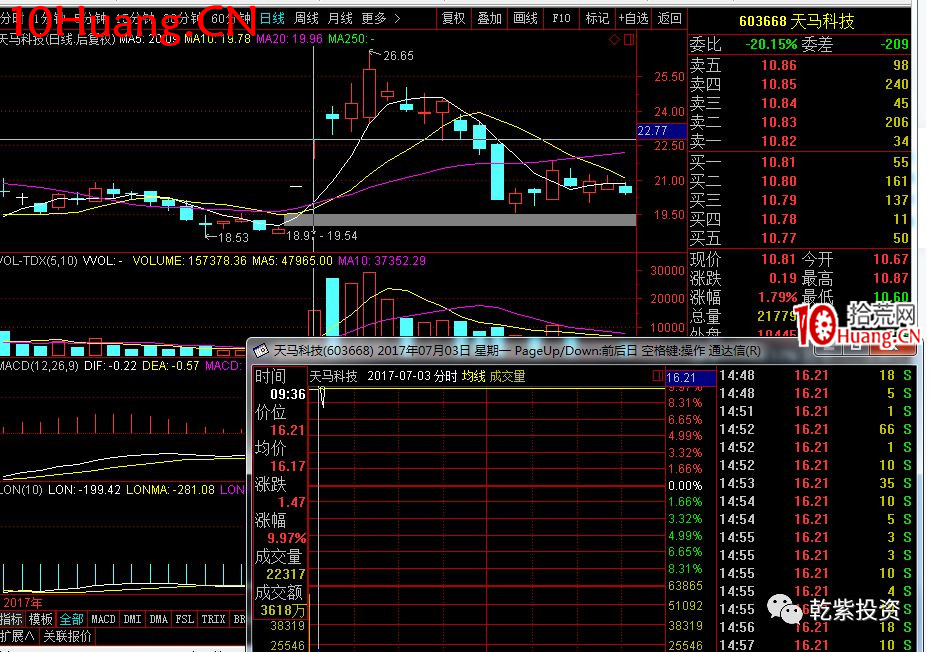This screenshot has height=652, width=932.
Task: Click the 最高 10.87 value
Action: click(x=890, y=278)
